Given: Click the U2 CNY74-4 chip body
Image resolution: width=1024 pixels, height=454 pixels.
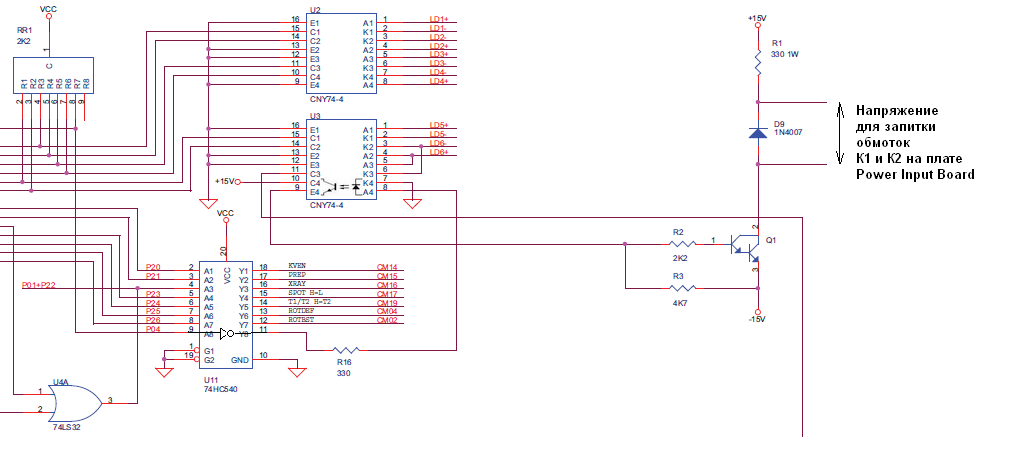Looking at the screenshot, I should click(x=341, y=52).
